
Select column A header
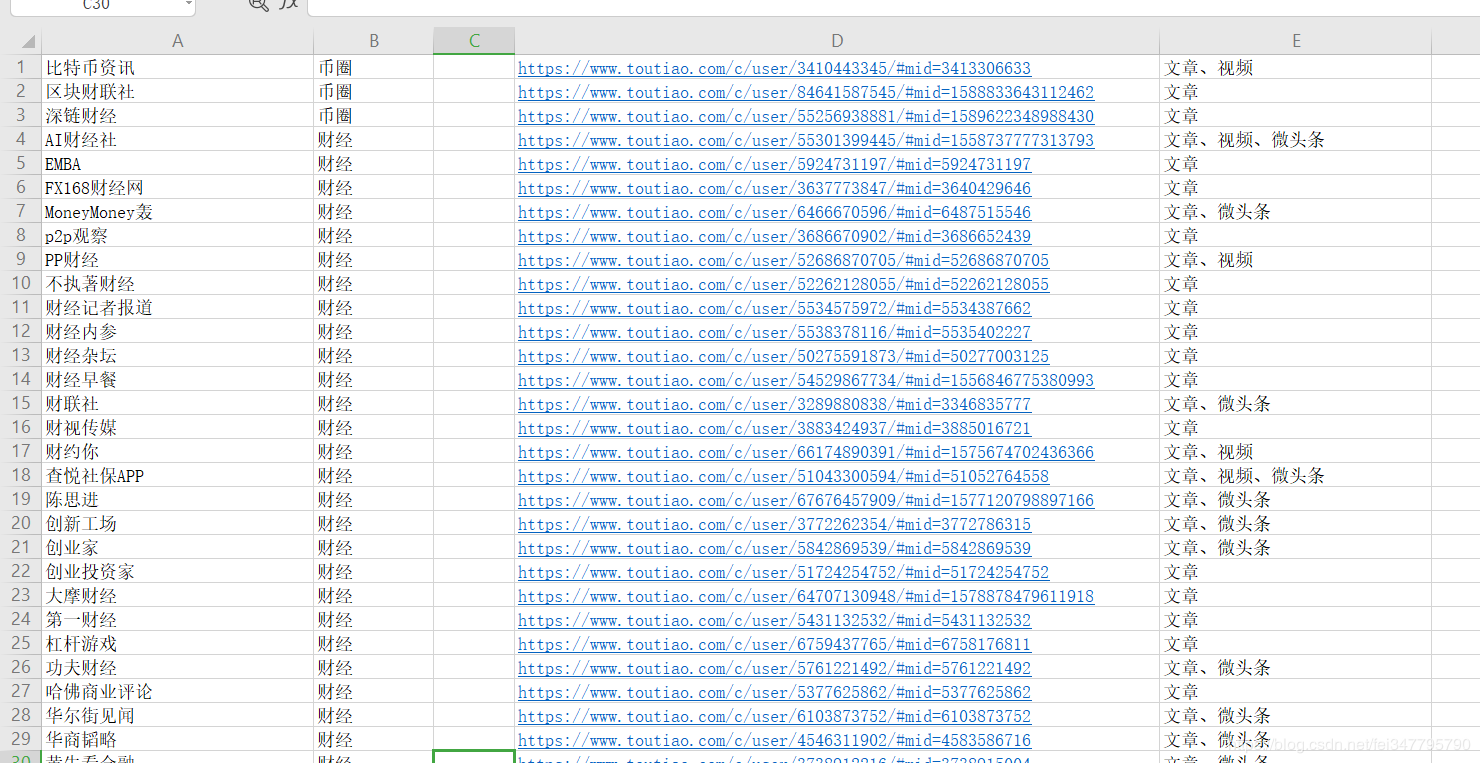[177, 41]
